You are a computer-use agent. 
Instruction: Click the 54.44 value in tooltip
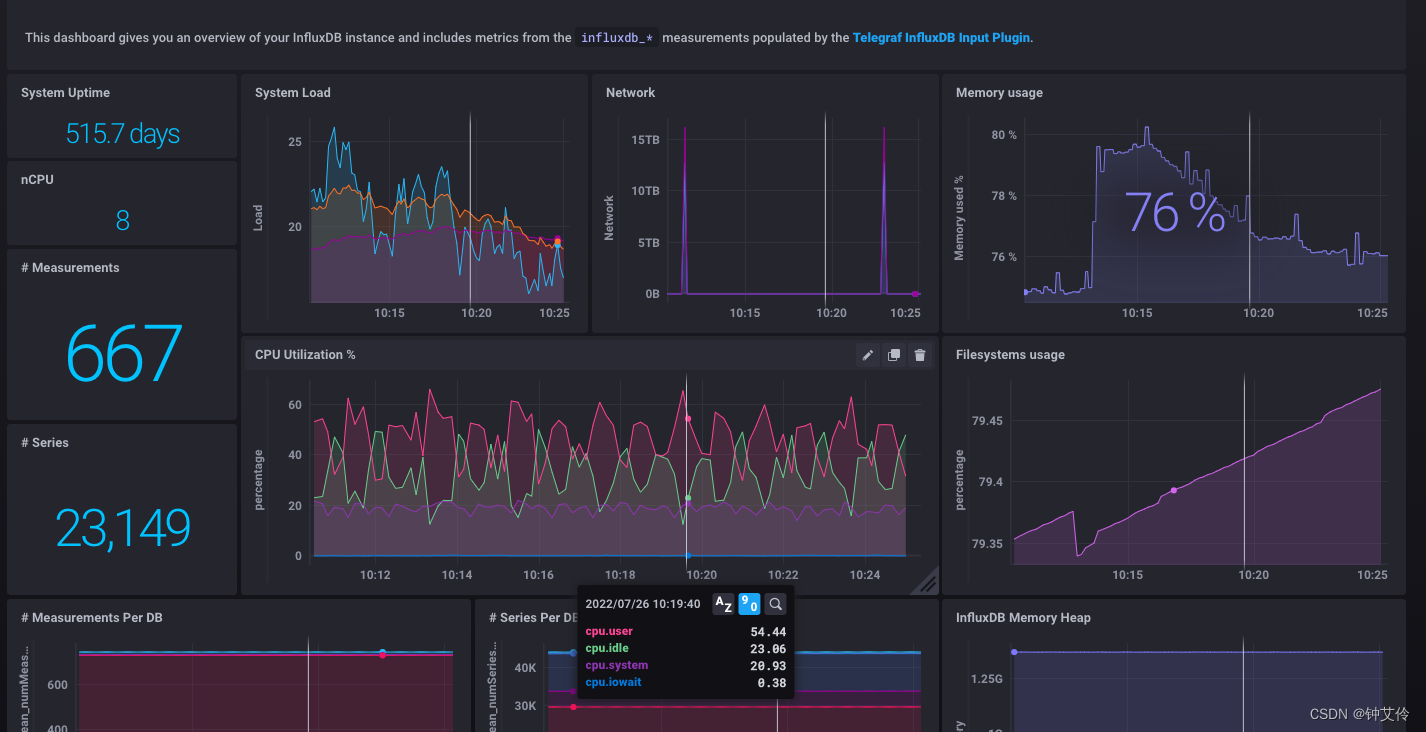[768, 632]
